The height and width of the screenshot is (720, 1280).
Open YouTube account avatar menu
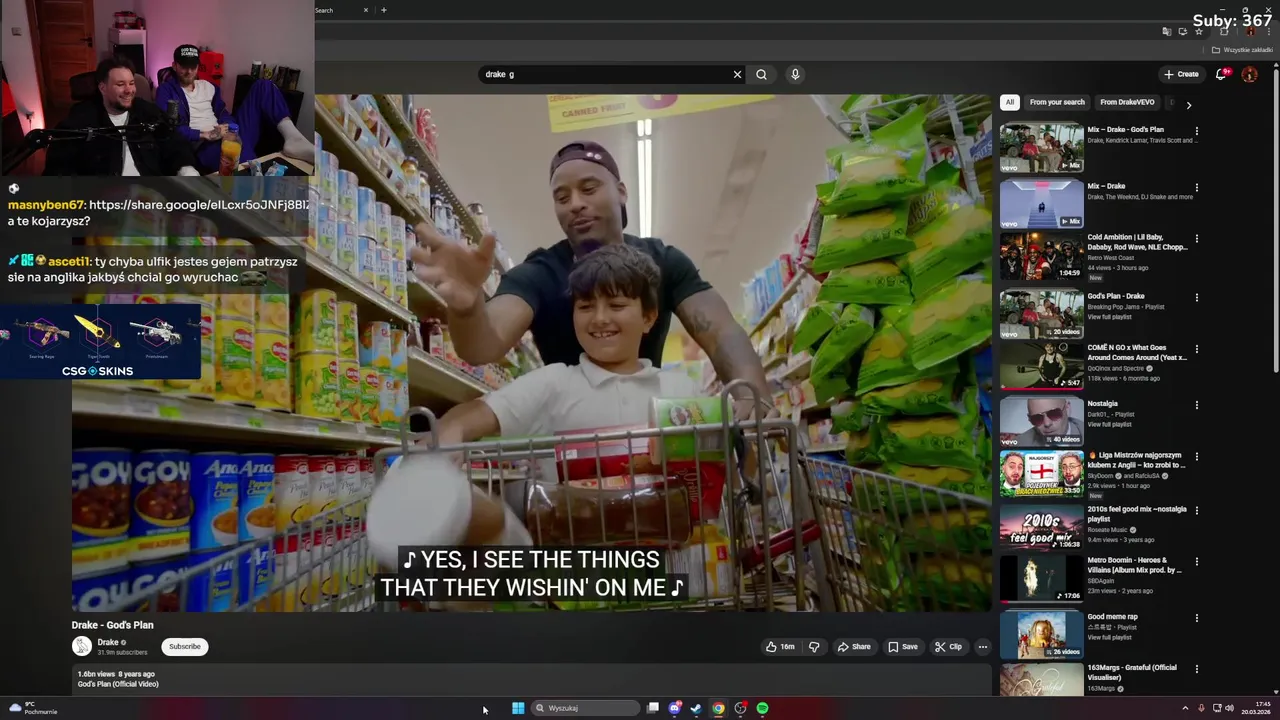coord(1249,74)
